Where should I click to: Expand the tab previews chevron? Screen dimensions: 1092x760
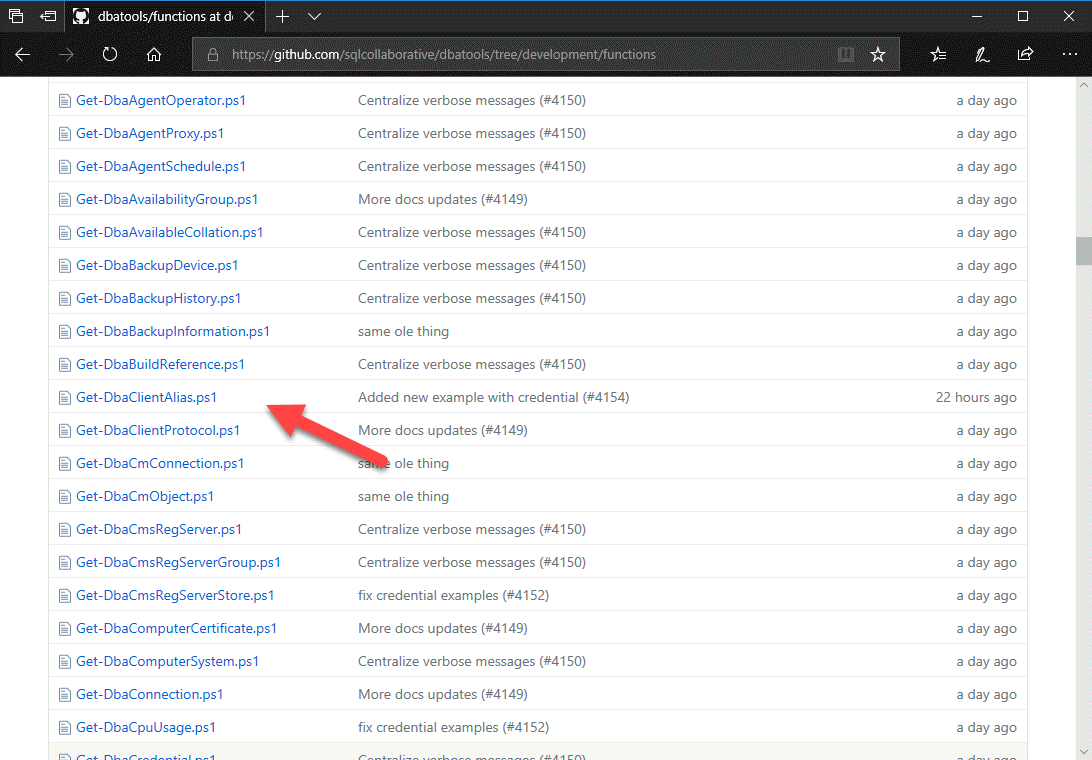(314, 16)
